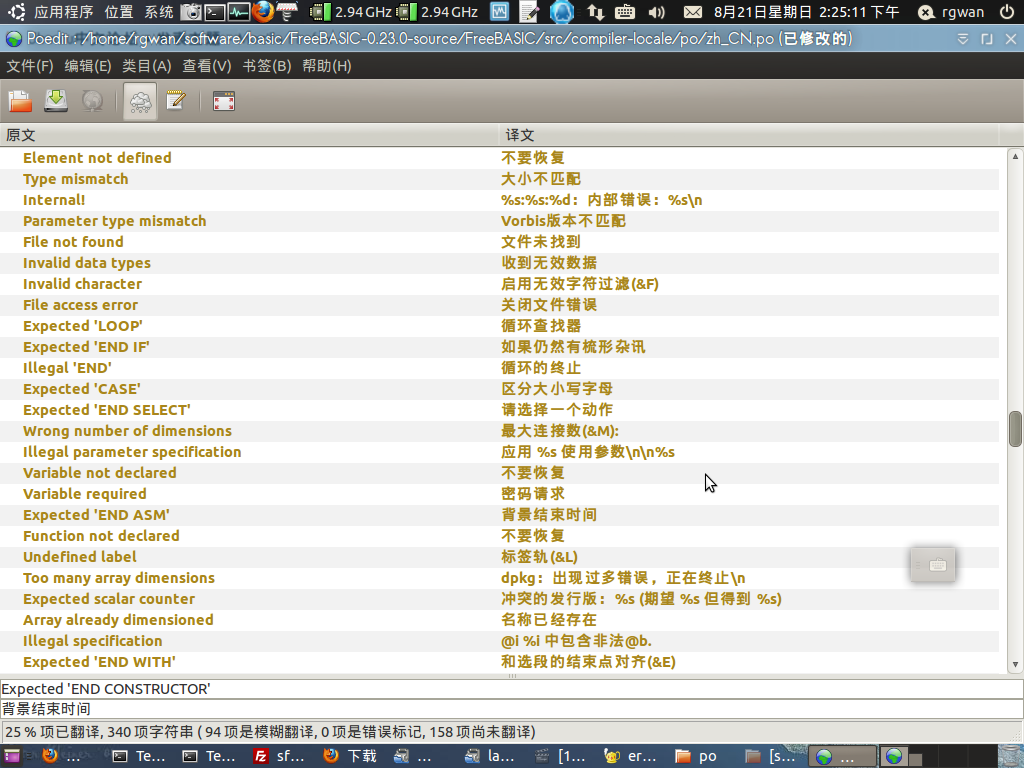
Task: Click the floating keyboard input widget
Action: tap(933, 565)
